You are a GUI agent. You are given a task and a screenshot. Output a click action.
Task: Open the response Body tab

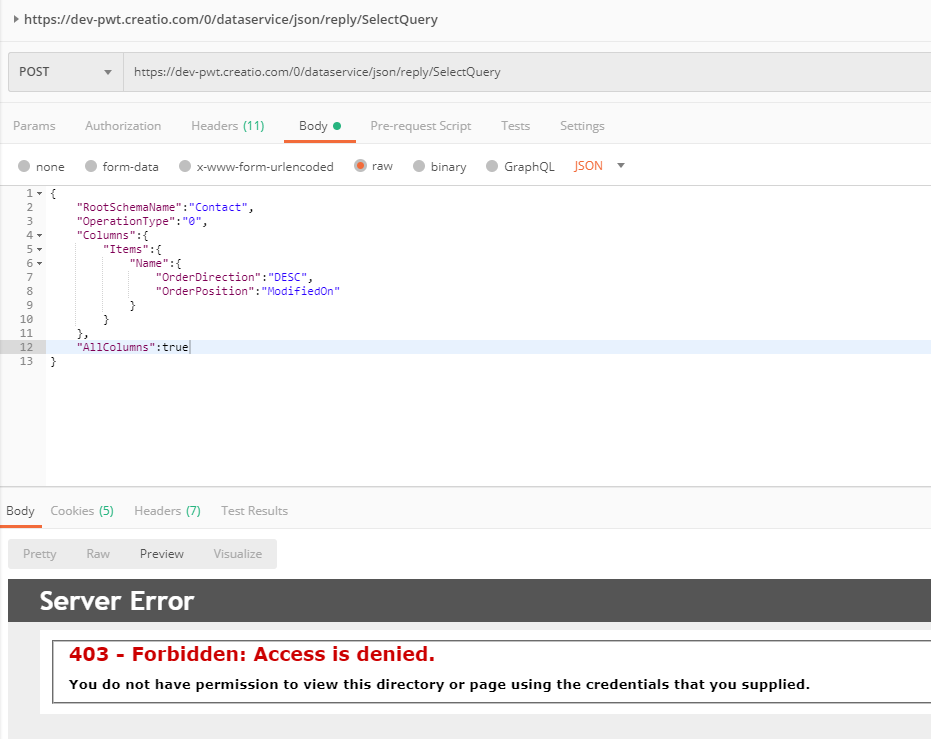point(20,511)
